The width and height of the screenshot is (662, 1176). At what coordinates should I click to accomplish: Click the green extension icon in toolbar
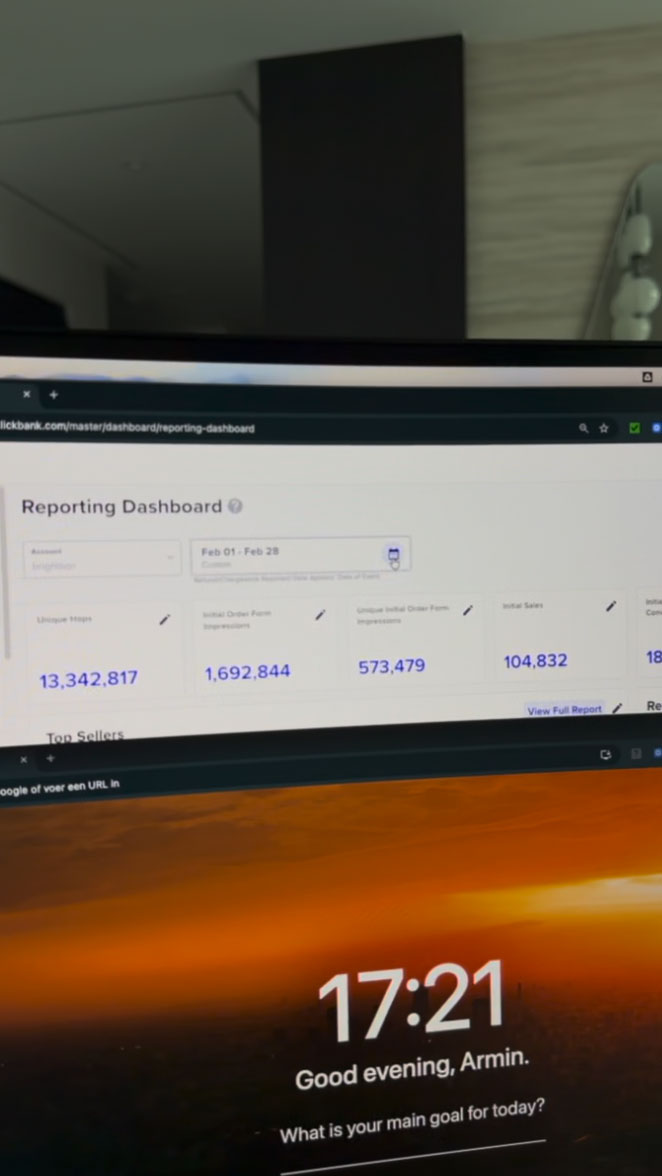coord(634,428)
